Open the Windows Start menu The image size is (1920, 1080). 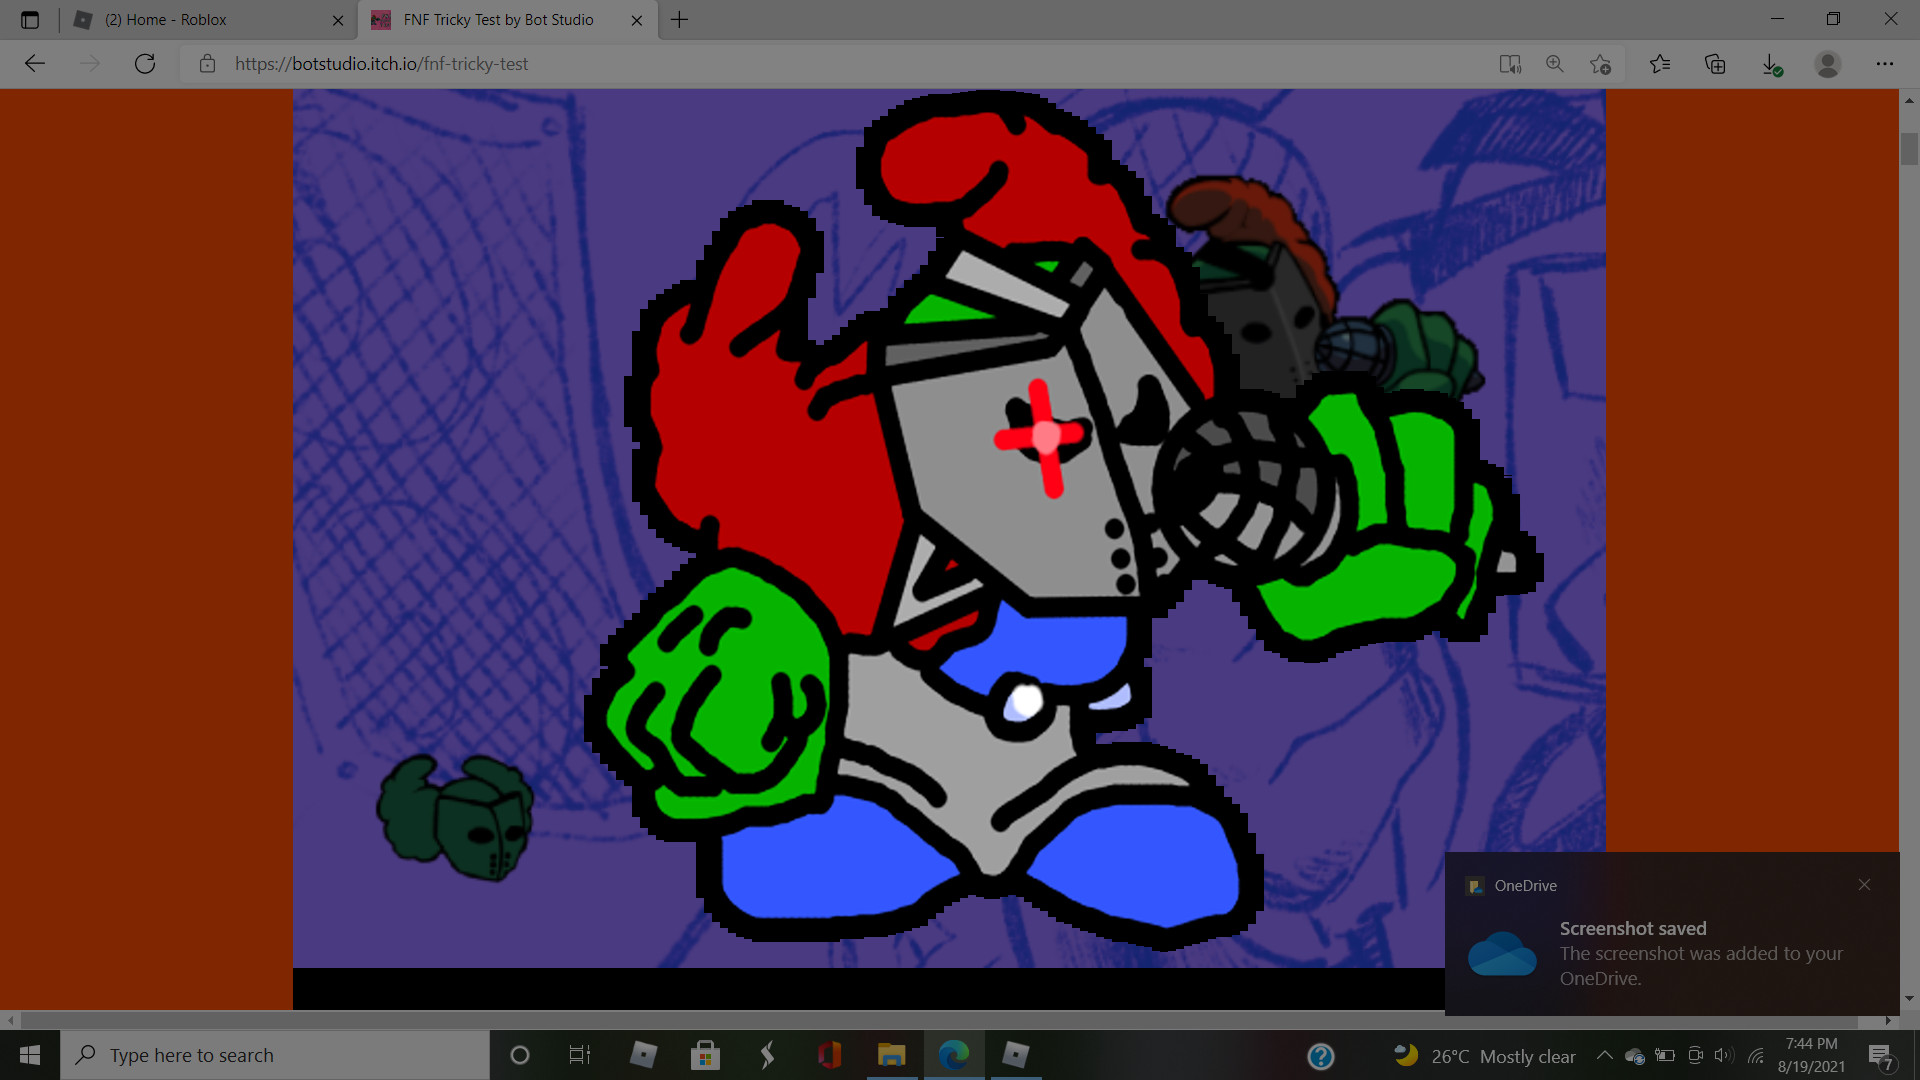point(30,1055)
